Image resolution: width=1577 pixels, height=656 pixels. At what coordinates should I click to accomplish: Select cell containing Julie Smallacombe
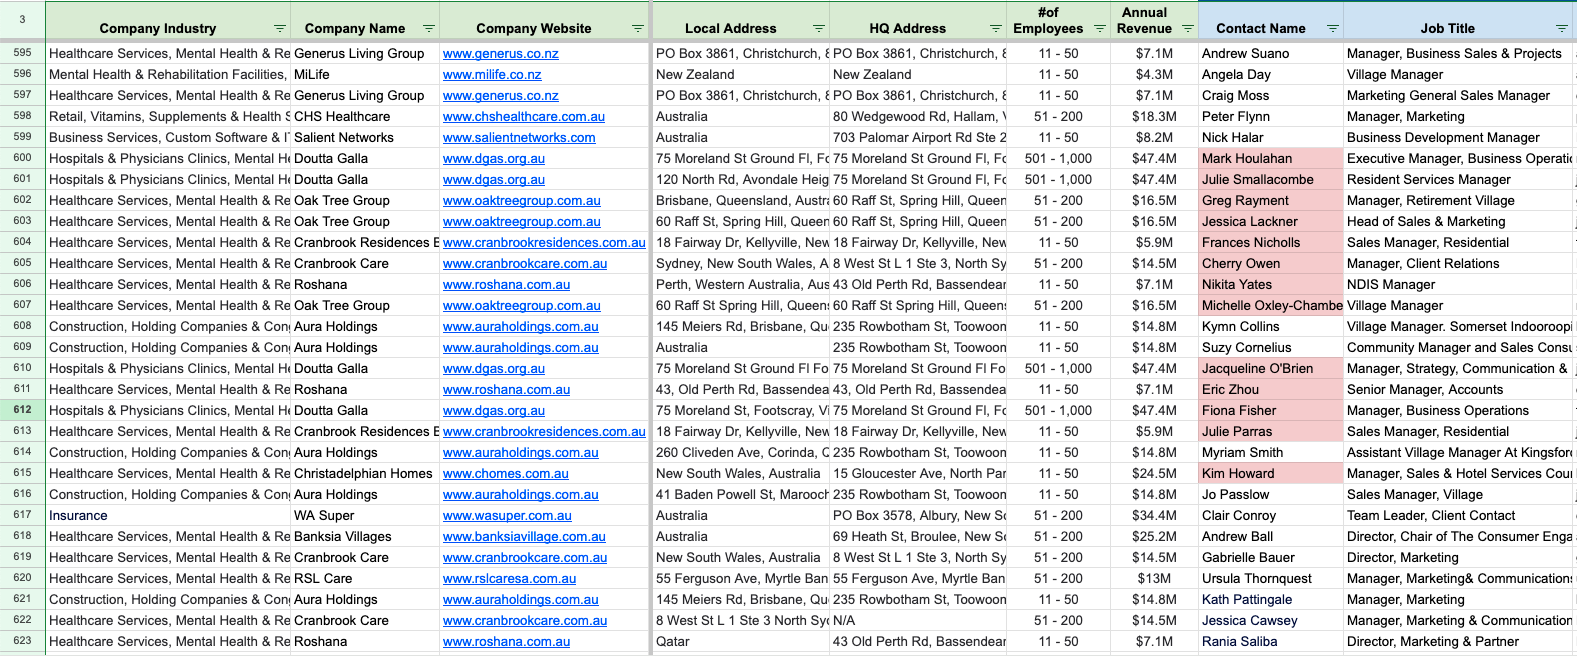(1271, 180)
